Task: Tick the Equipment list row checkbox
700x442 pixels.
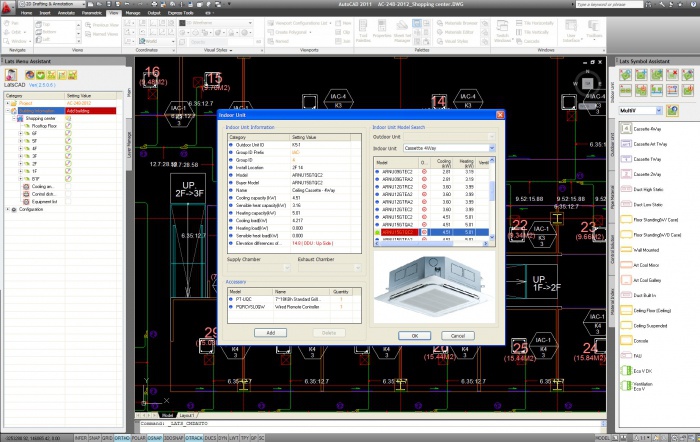Action: pos(68,201)
